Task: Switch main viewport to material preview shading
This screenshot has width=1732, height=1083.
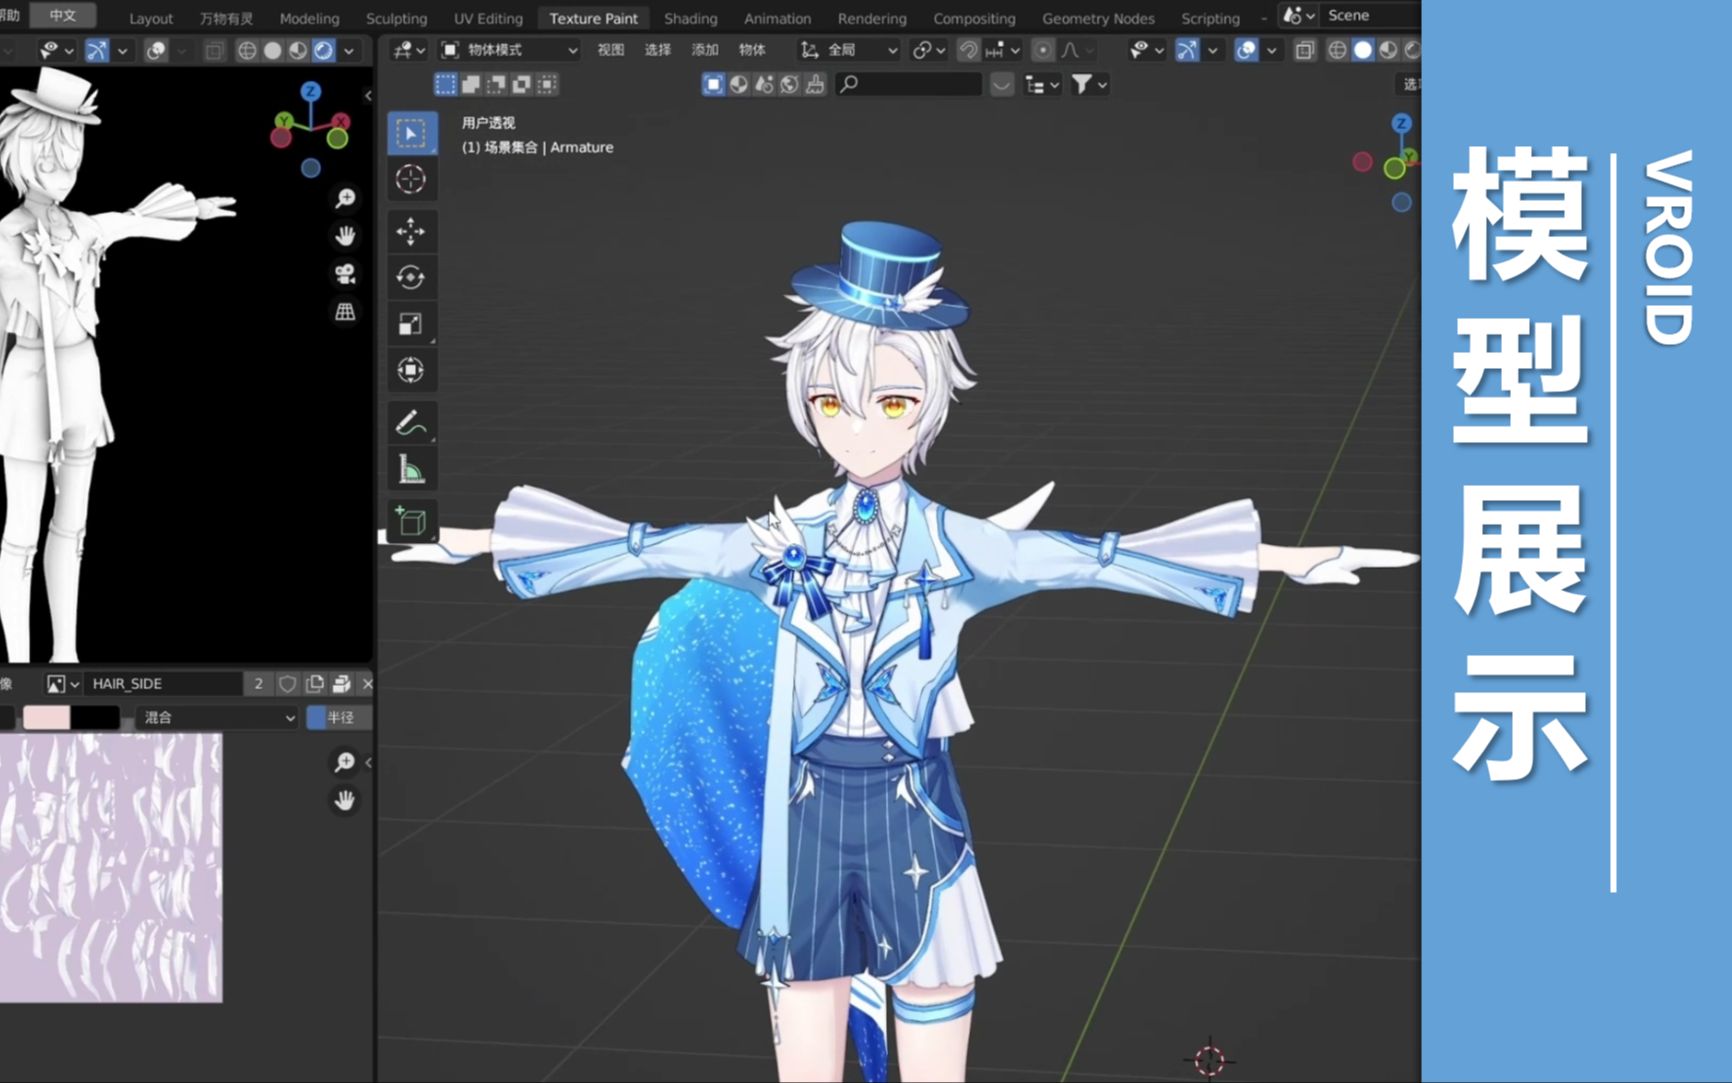Action: [1389, 50]
